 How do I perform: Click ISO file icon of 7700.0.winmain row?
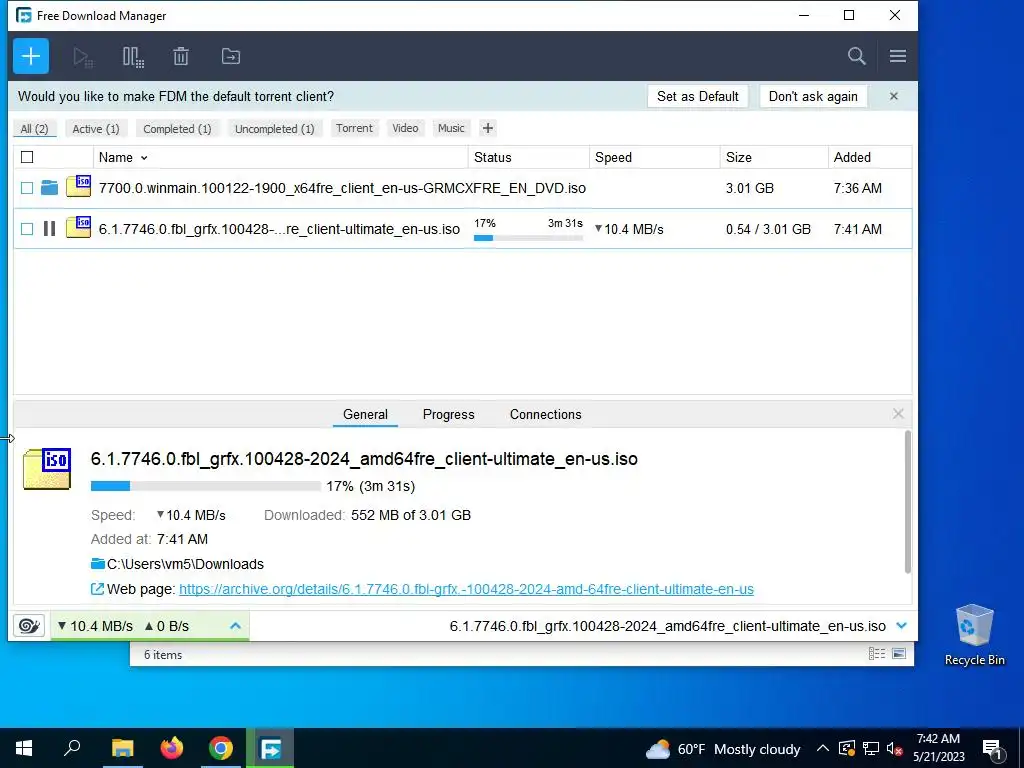[78, 186]
